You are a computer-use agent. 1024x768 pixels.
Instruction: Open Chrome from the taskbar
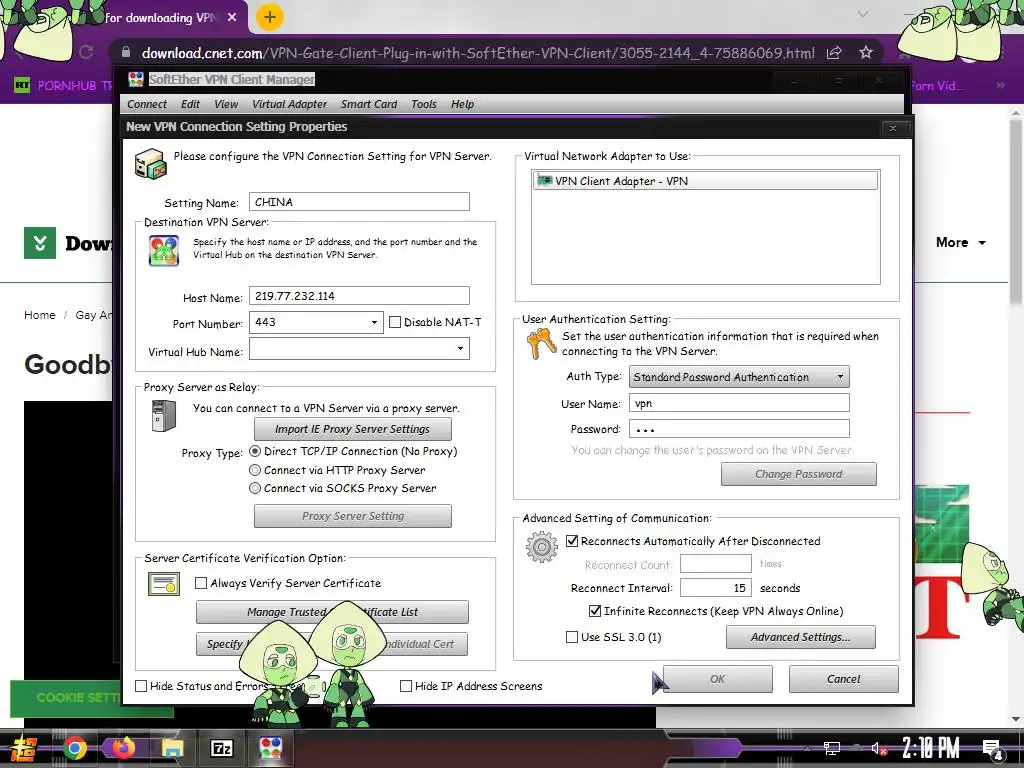(74, 748)
